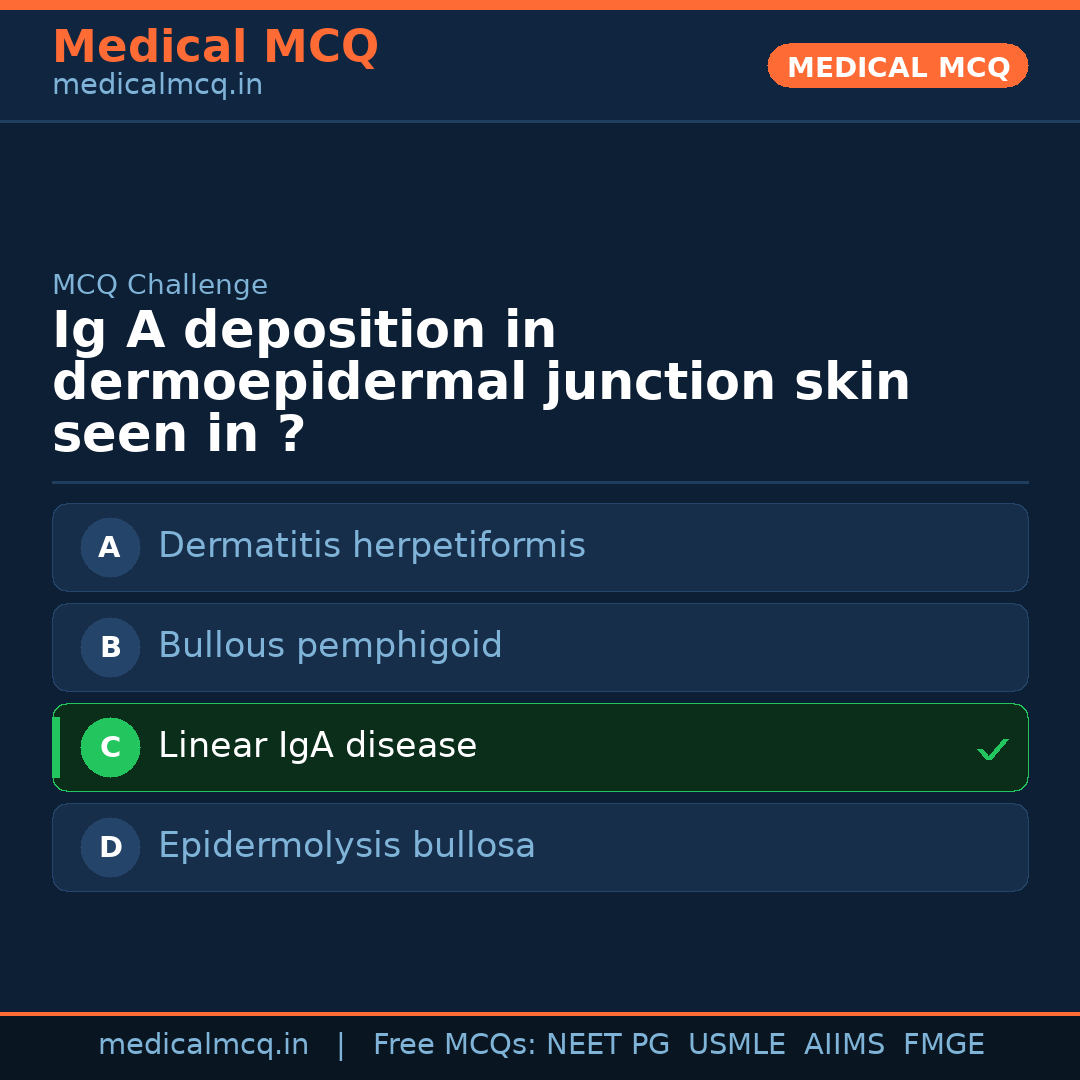Screen dimensions: 1080x1080
Task: Click the circled letter B badge
Action: (110, 647)
